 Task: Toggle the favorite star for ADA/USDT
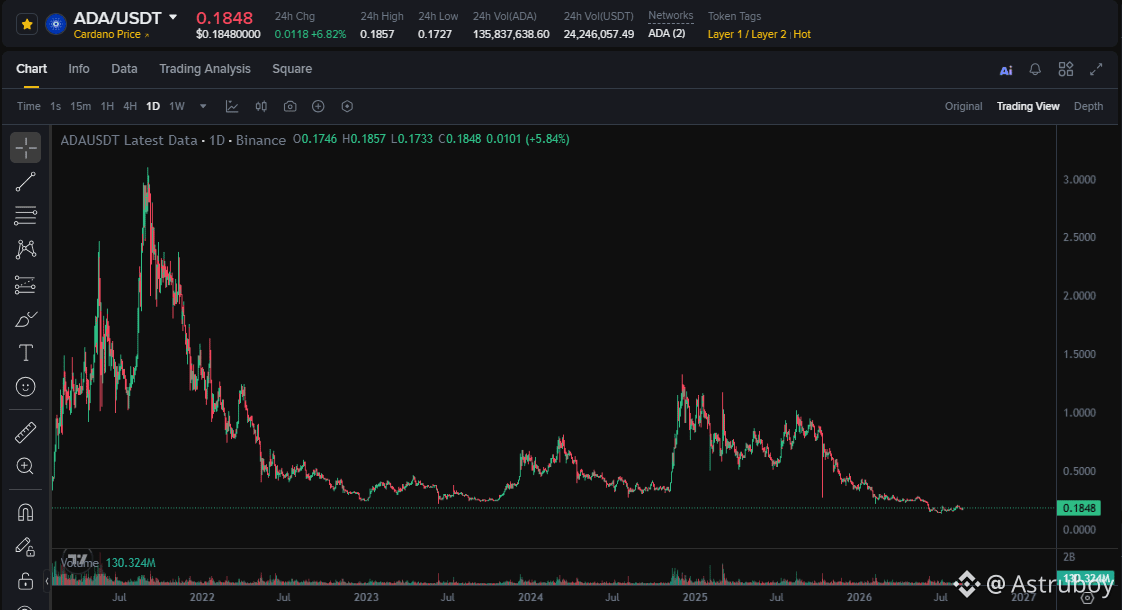click(26, 24)
